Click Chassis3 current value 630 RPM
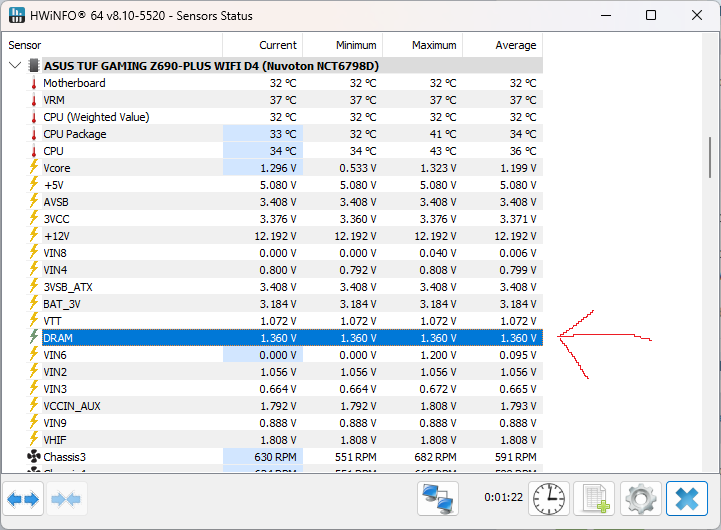Viewport: 721px width, 530px height. [275, 457]
